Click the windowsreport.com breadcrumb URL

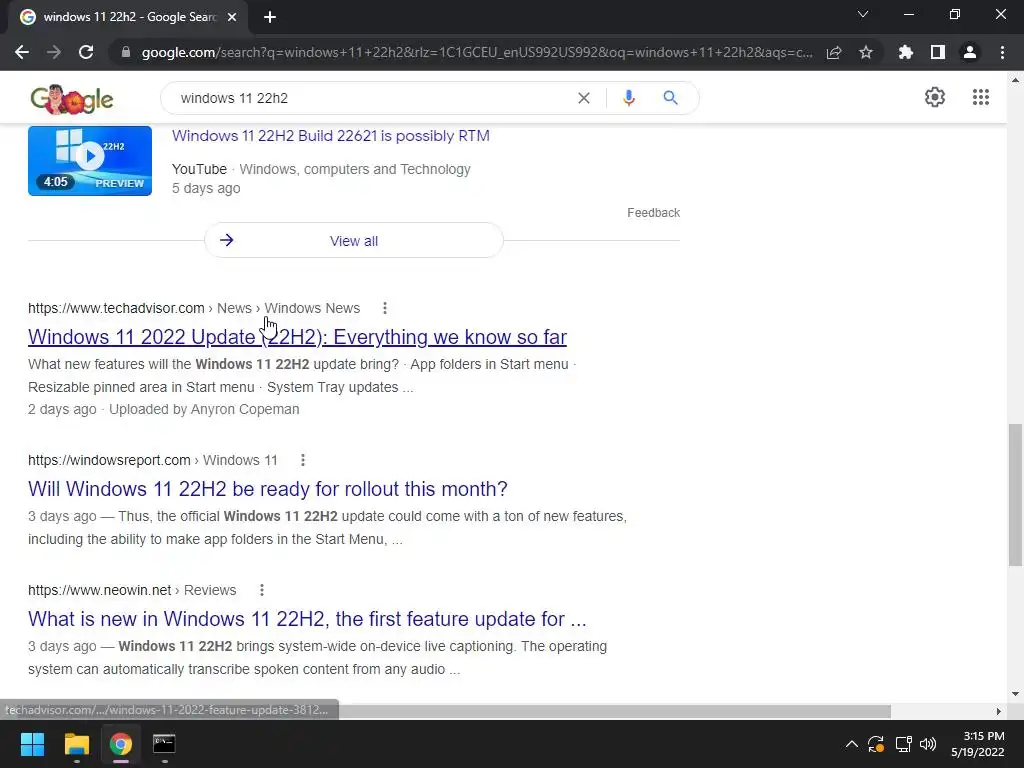pyautogui.click(x=109, y=460)
